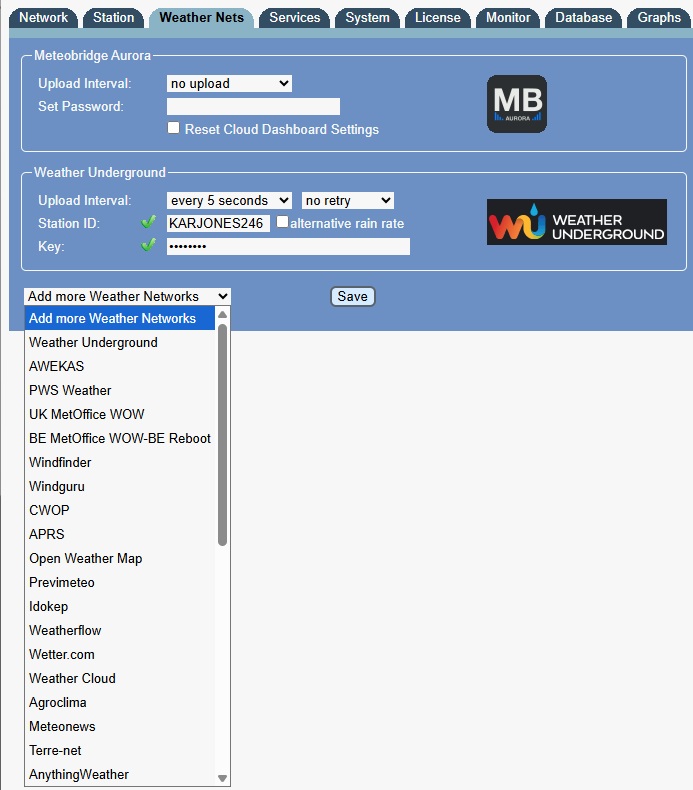The height and width of the screenshot is (790, 693).
Task: Choose 'Open Weather Map' option
Action: click(x=120, y=558)
